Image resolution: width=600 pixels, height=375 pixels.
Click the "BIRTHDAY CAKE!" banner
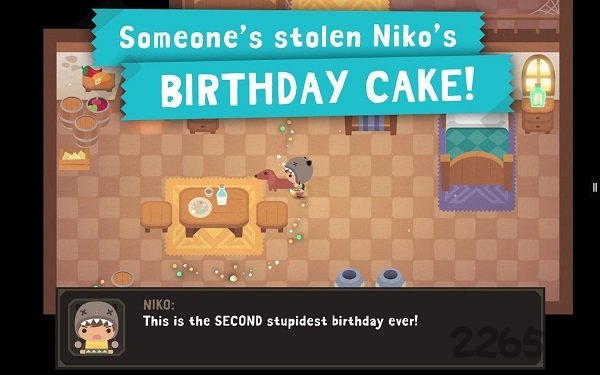point(317,87)
